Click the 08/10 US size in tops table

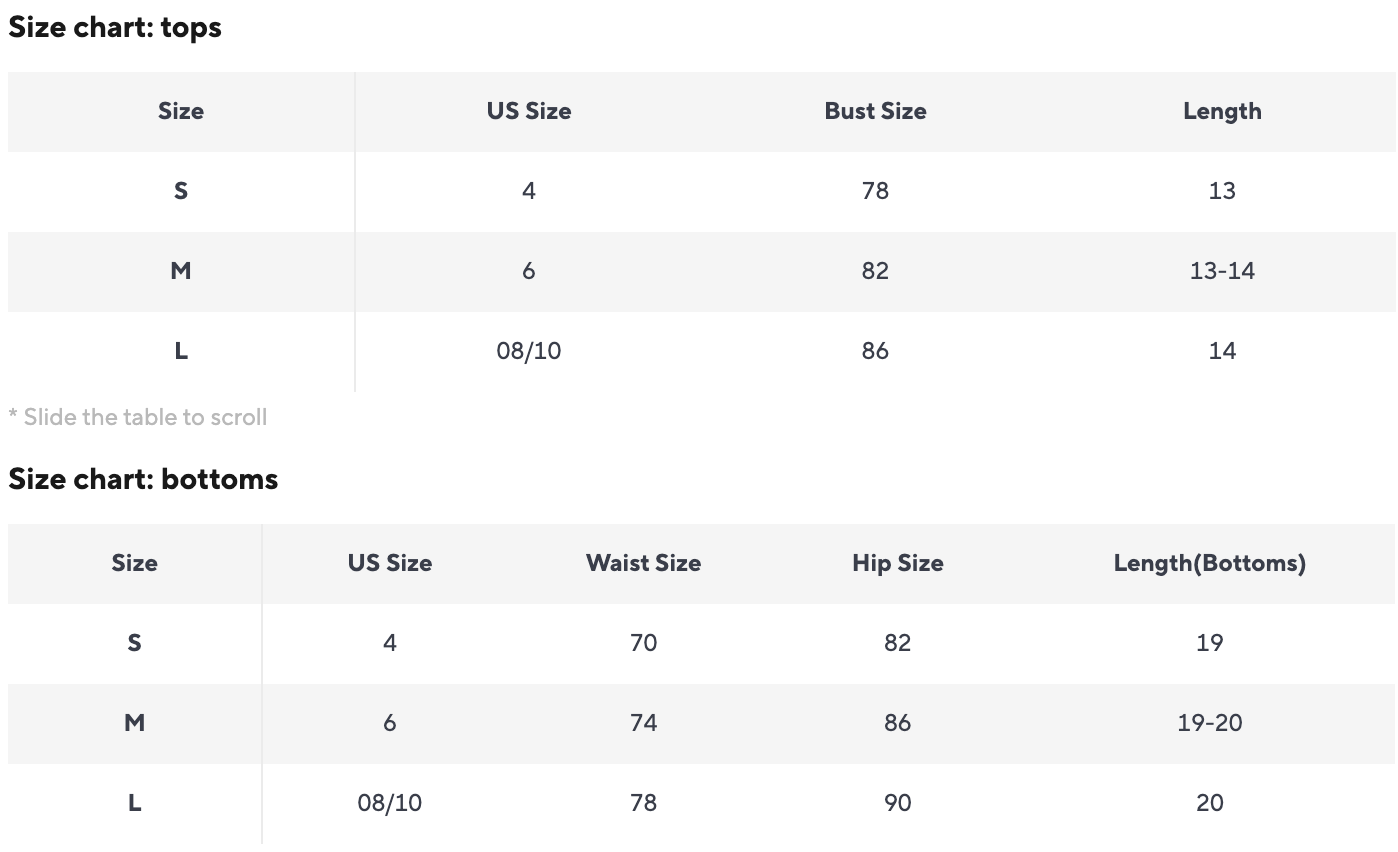(x=528, y=351)
